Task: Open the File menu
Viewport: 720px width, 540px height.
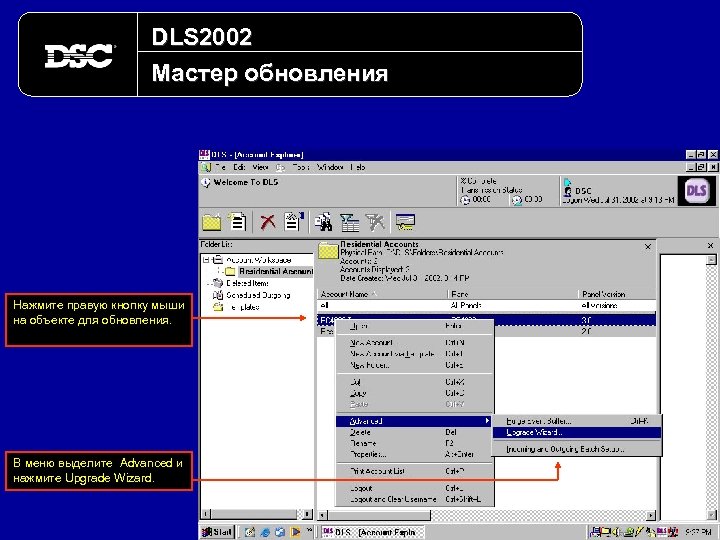Action: [220, 167]
